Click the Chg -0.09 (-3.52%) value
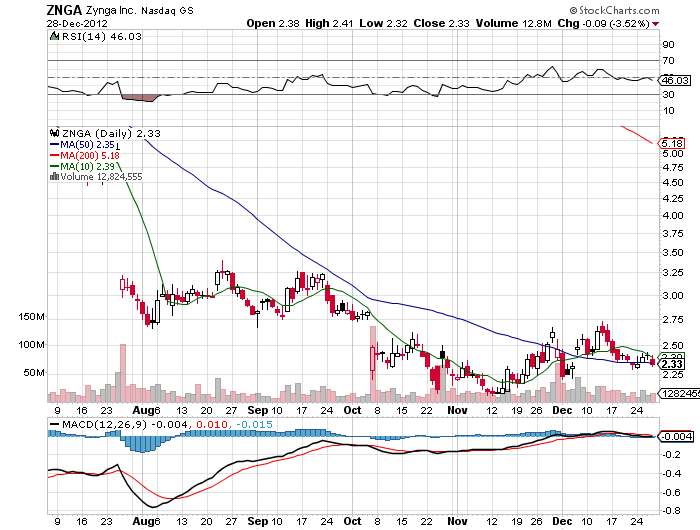Screen dimensions: 700x530 click(x=603, y=23)
